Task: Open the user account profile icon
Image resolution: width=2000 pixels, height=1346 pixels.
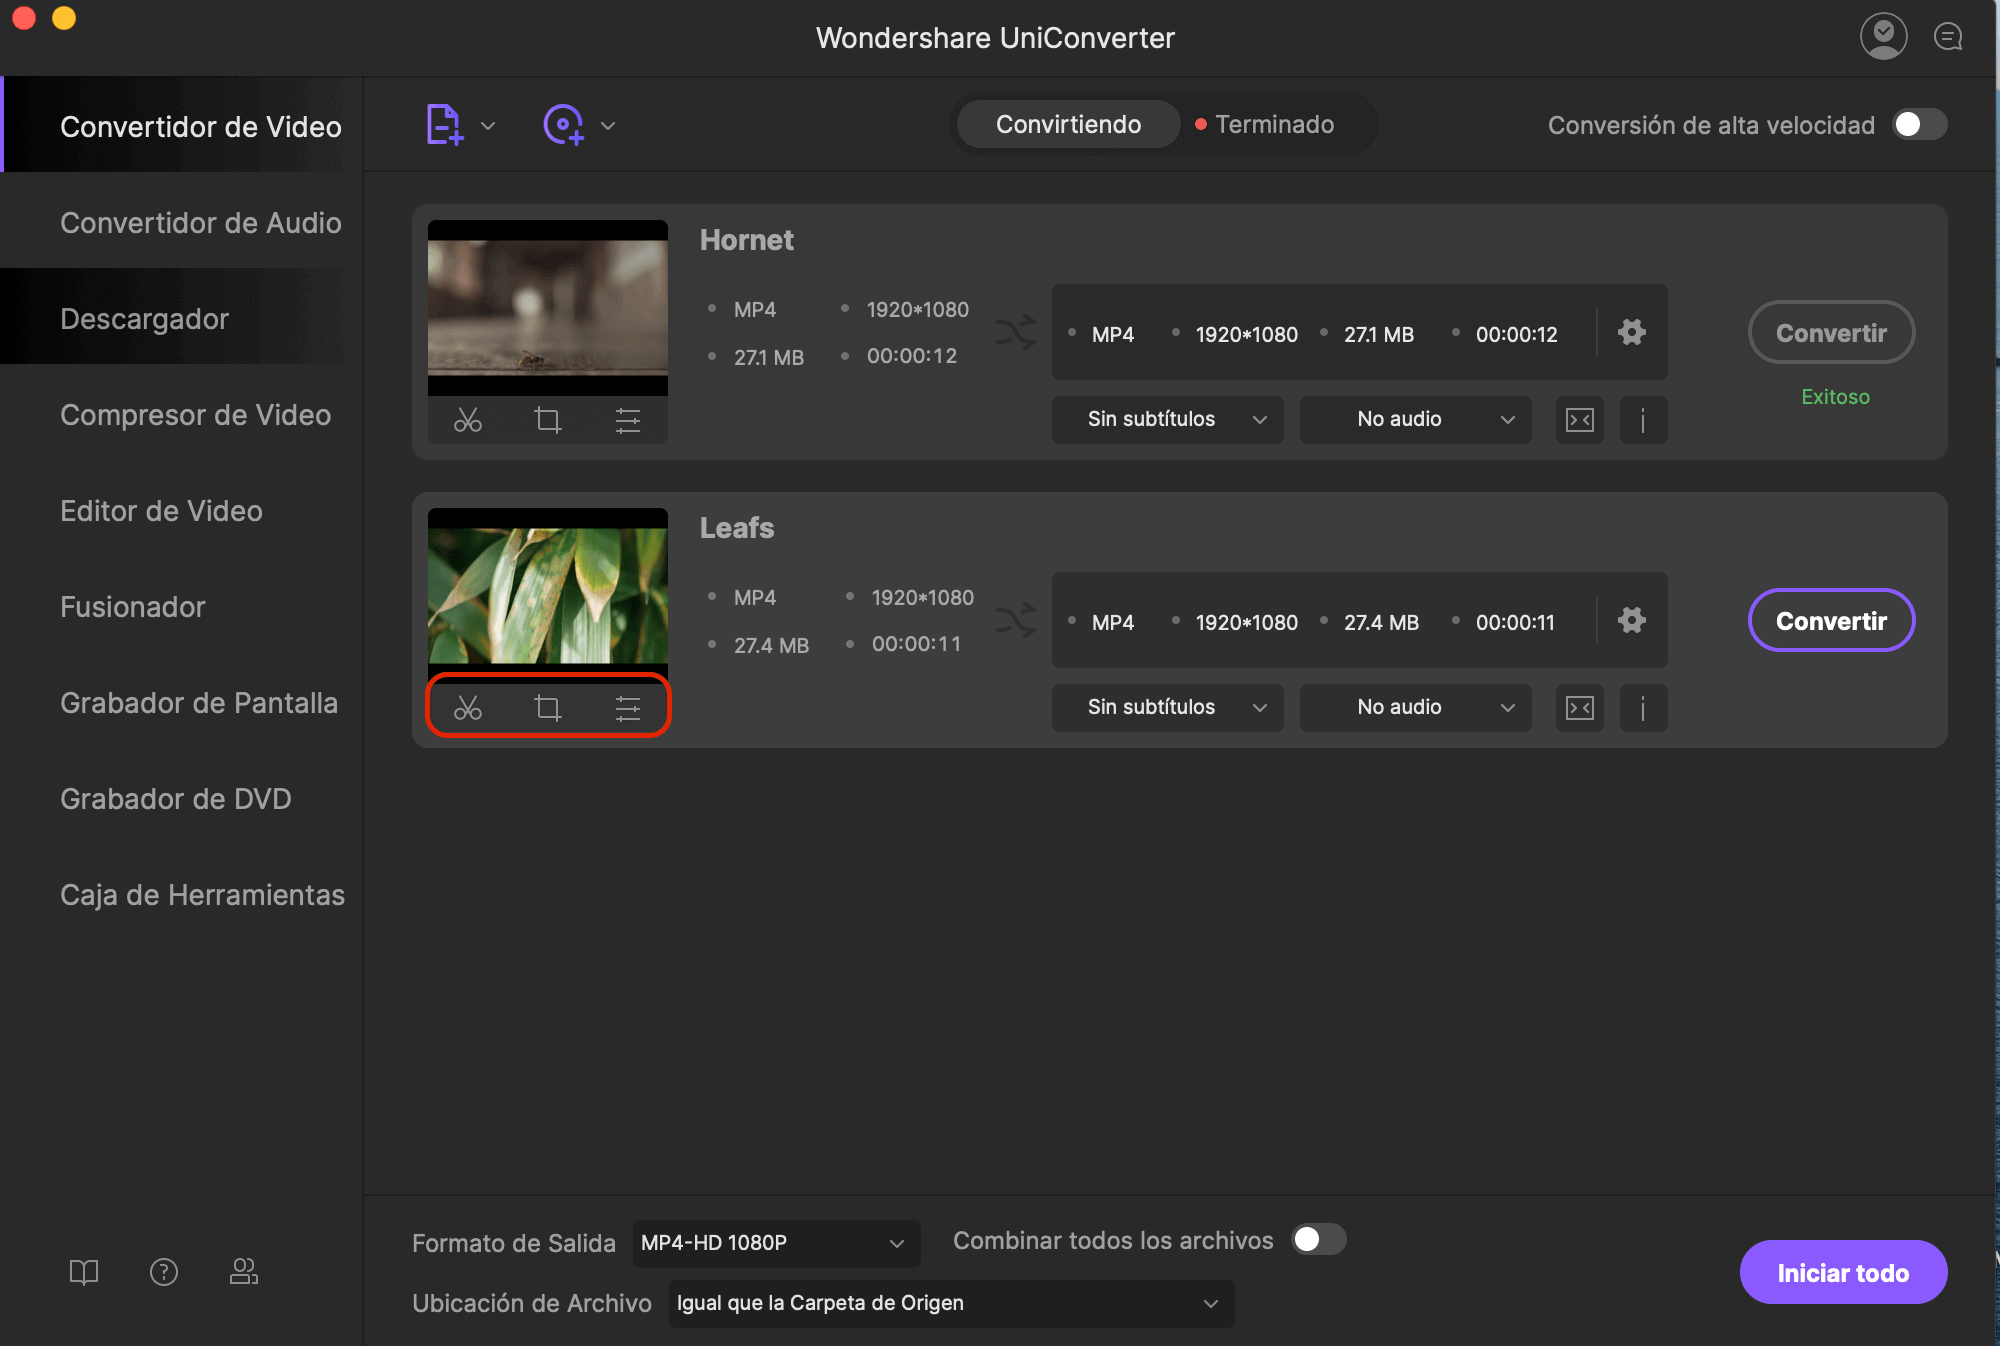Action: tap(1883, 37)
